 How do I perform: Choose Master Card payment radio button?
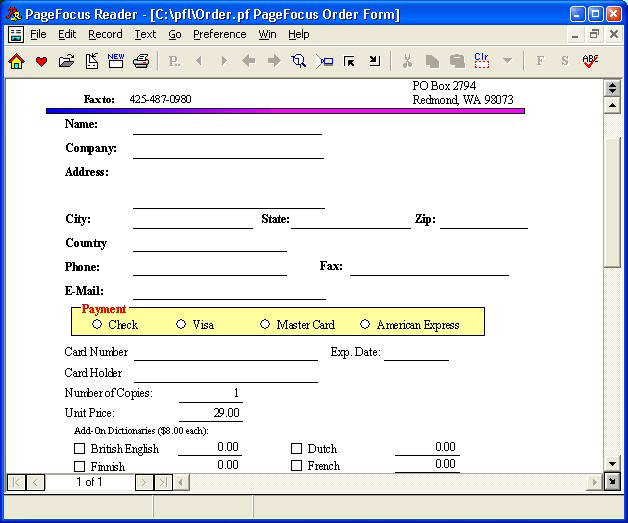pos(265,324)
